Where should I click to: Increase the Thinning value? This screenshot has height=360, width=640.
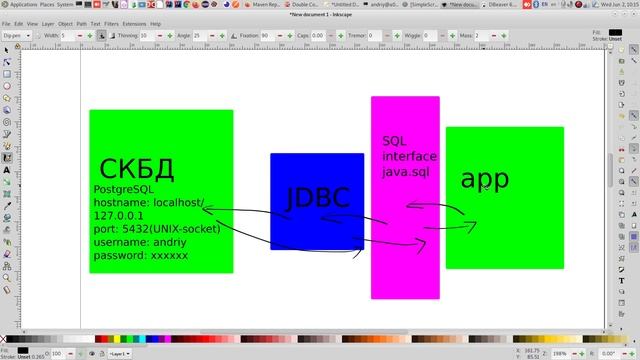(x=170, y=36)
